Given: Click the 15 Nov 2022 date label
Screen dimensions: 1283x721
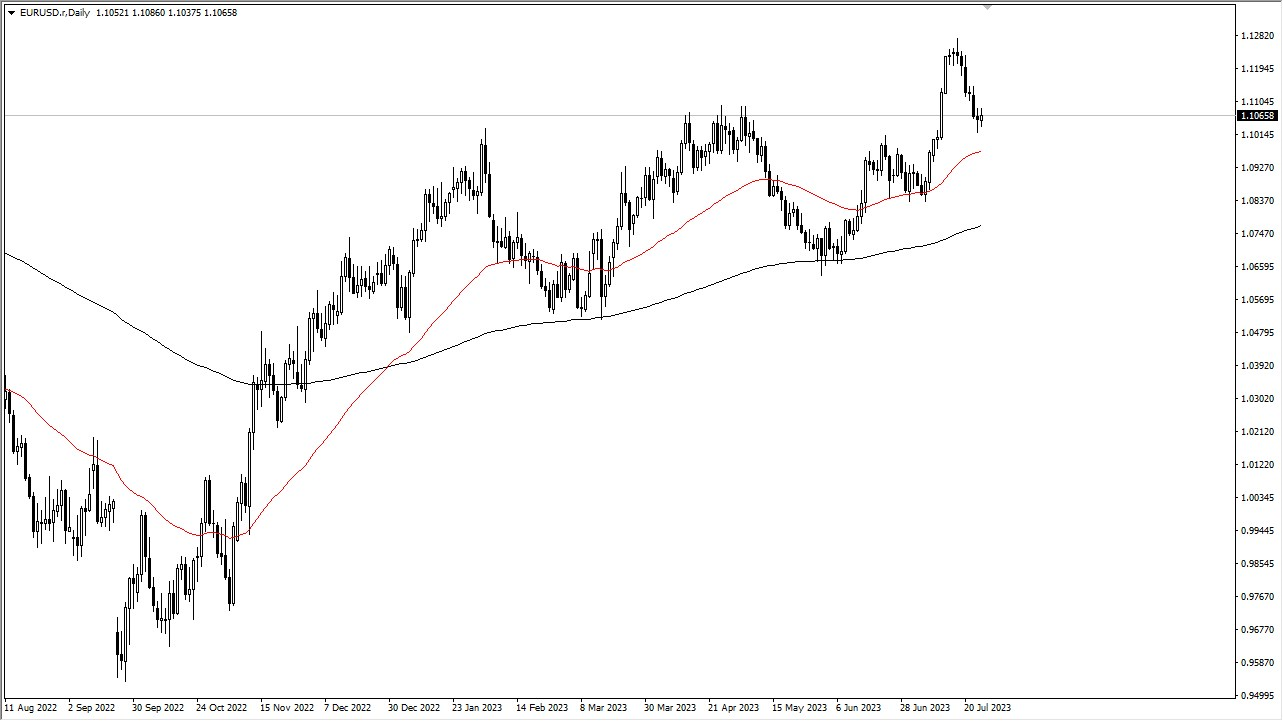Looking at the screenshot, I should 285,708.
